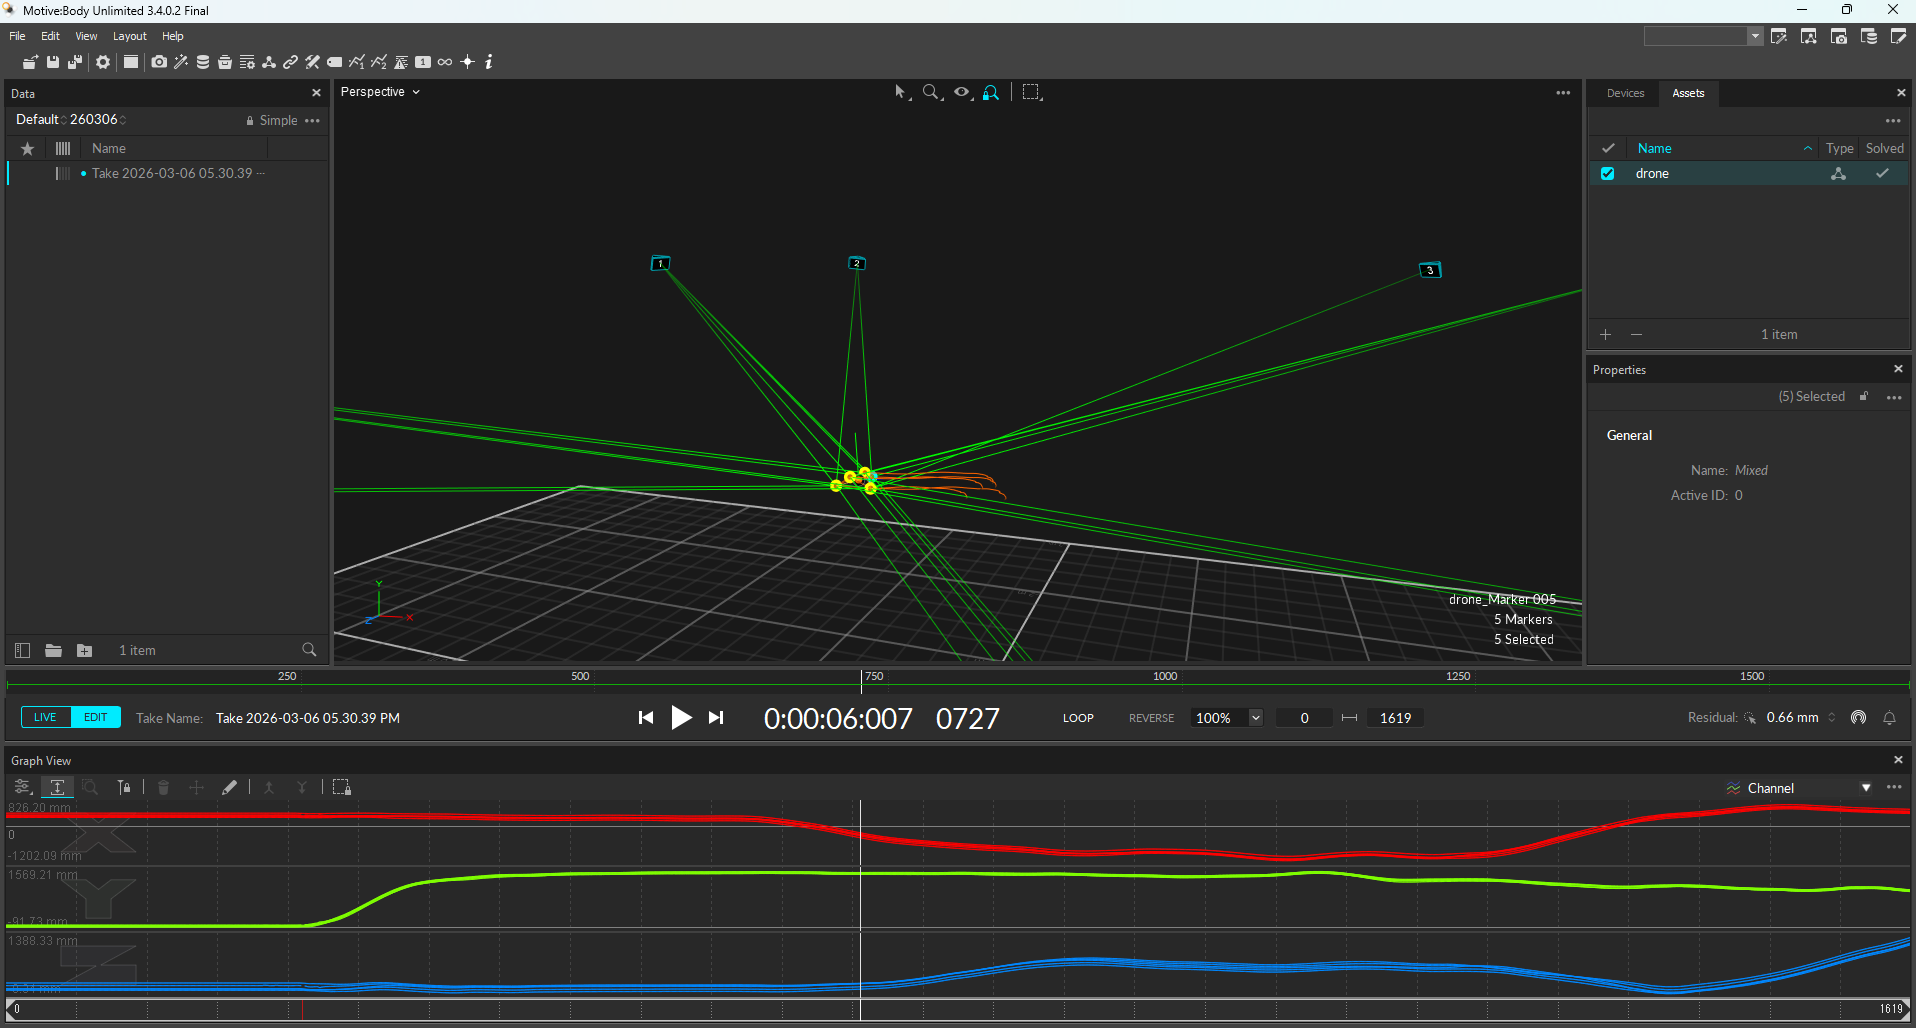Toggle LOOP playback

[x=1078, y=718]
